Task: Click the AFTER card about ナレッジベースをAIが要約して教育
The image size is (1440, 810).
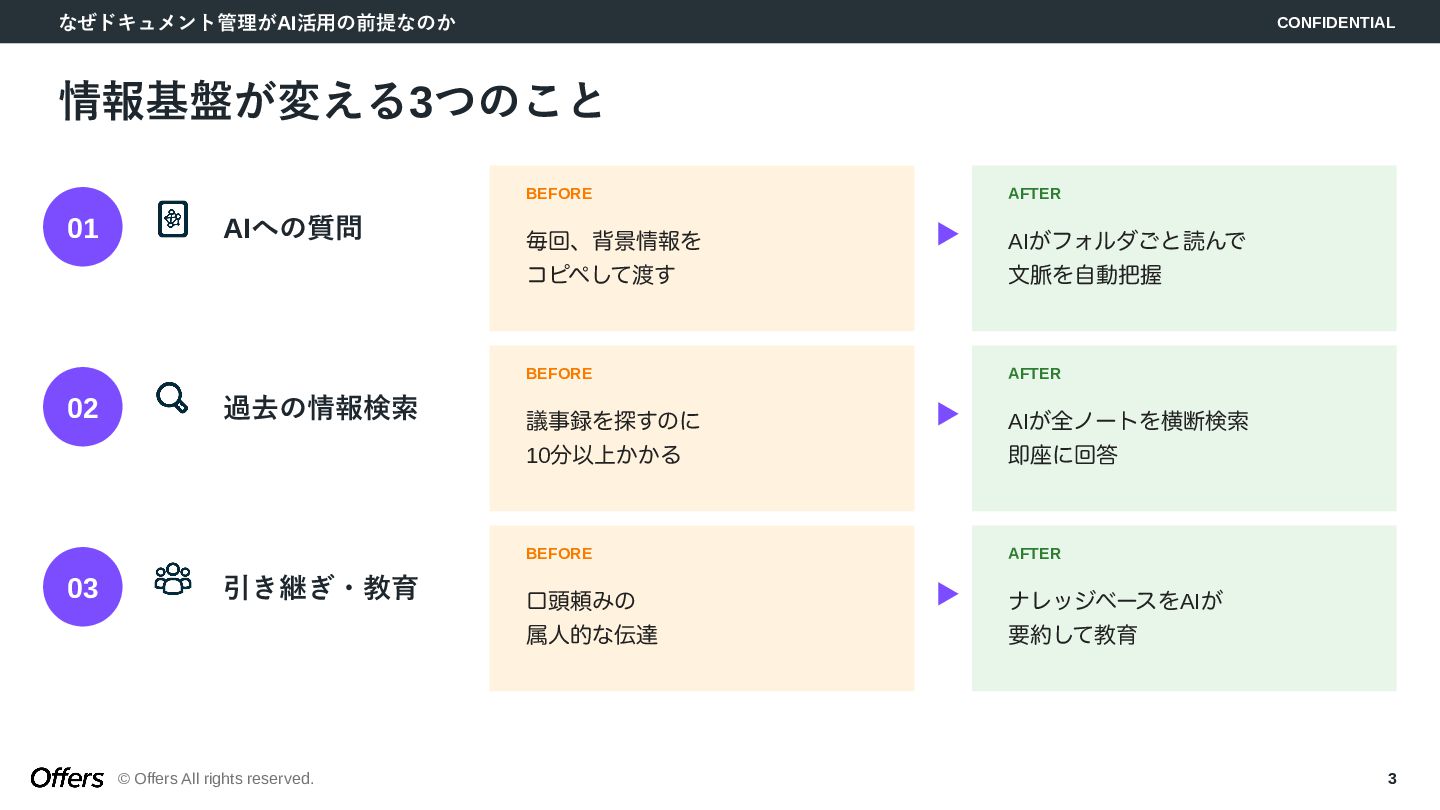Action: [x=1184, y=608]
